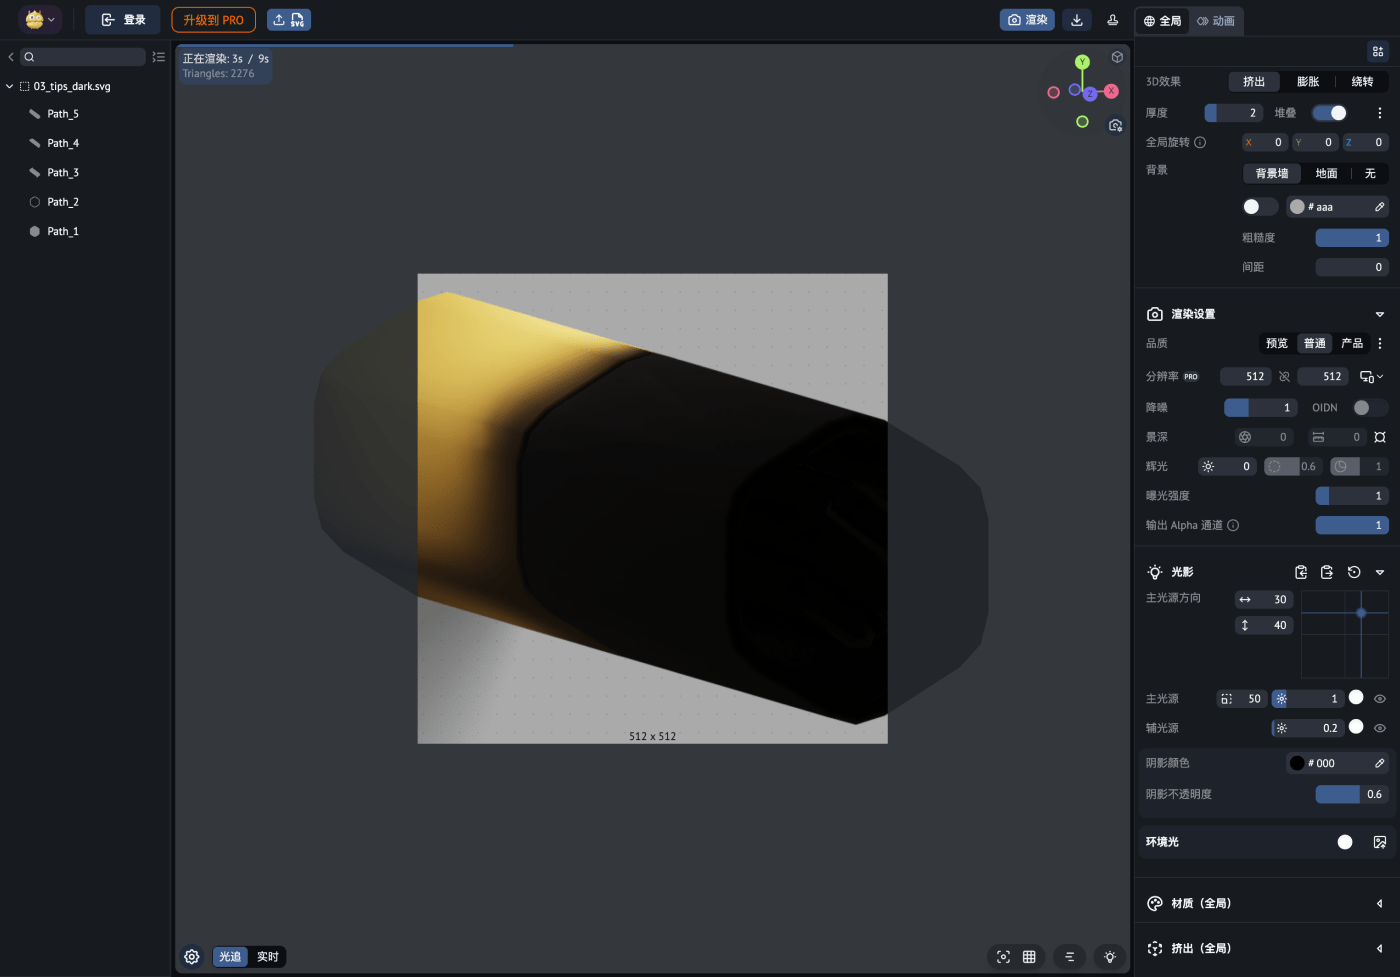Click the 升级到 PRO upgrade button
Image resolution: width=1400 pixels, height=977 pixels.
(x=213, y=20)
